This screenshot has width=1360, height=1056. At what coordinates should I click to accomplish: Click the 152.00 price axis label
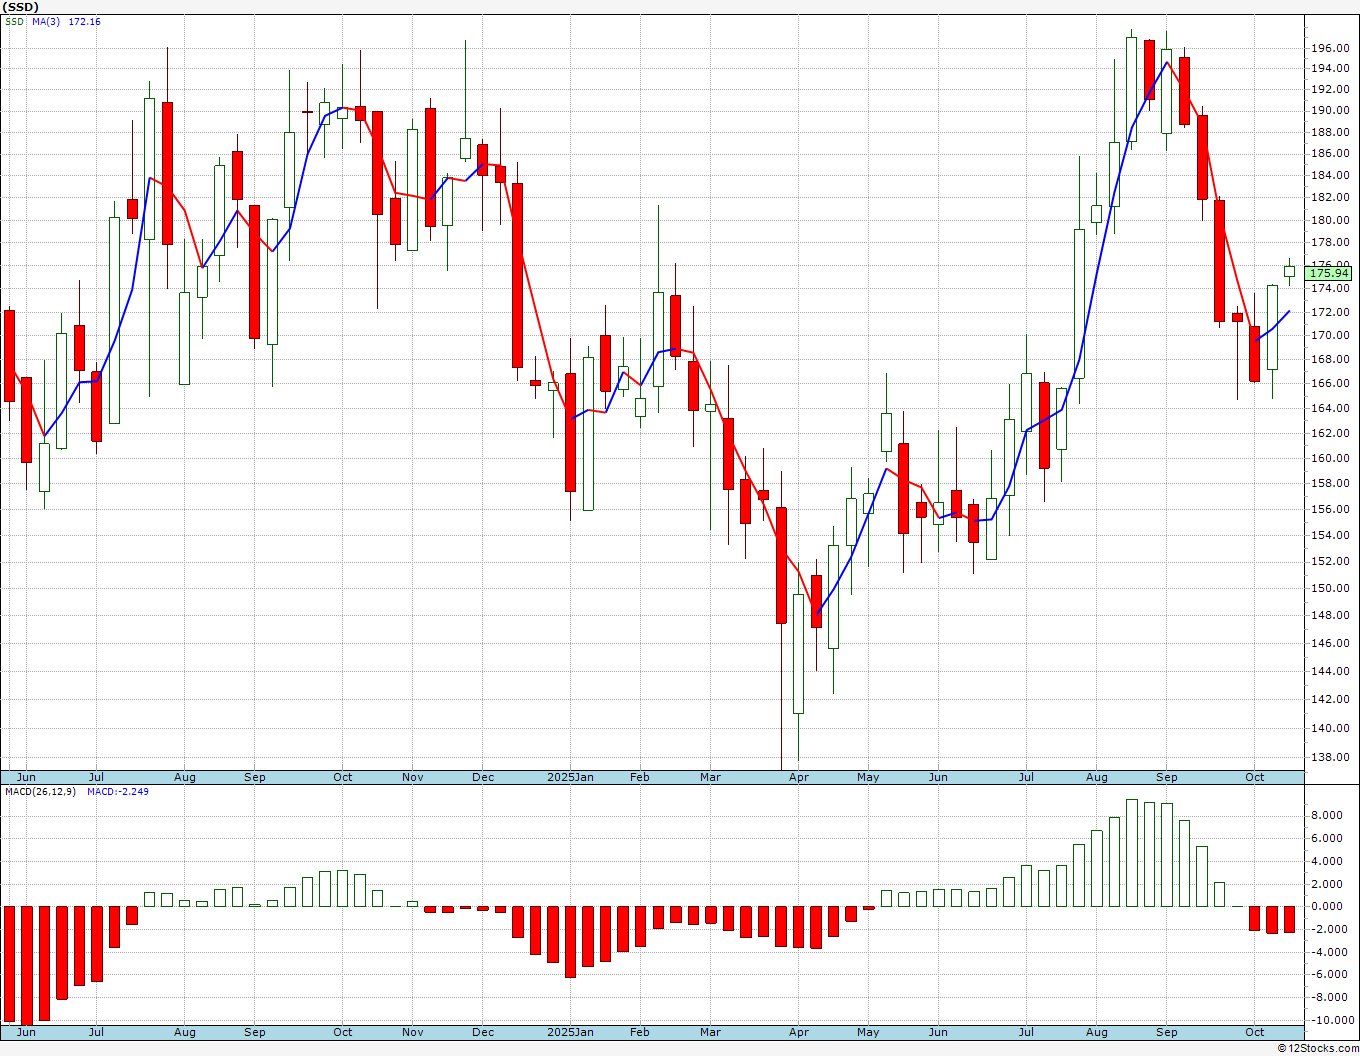tap(1329, 562)
